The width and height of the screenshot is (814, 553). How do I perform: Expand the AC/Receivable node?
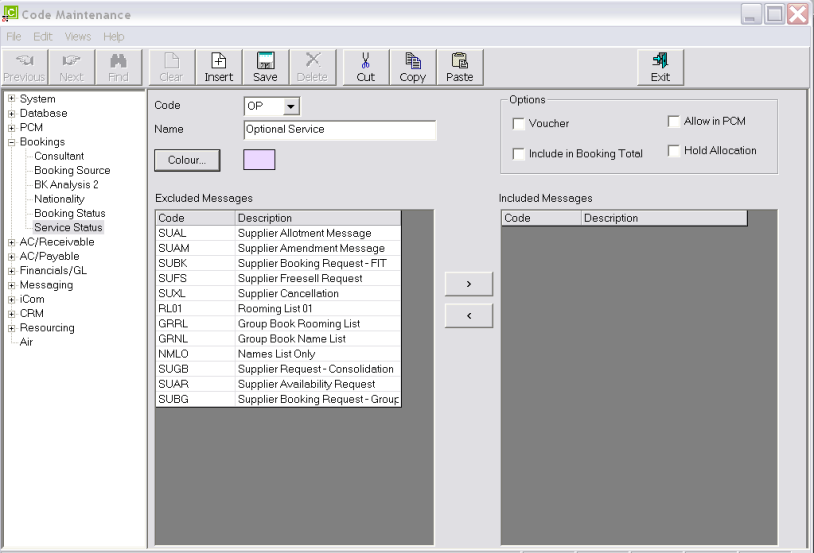click(x=11, y=242)
